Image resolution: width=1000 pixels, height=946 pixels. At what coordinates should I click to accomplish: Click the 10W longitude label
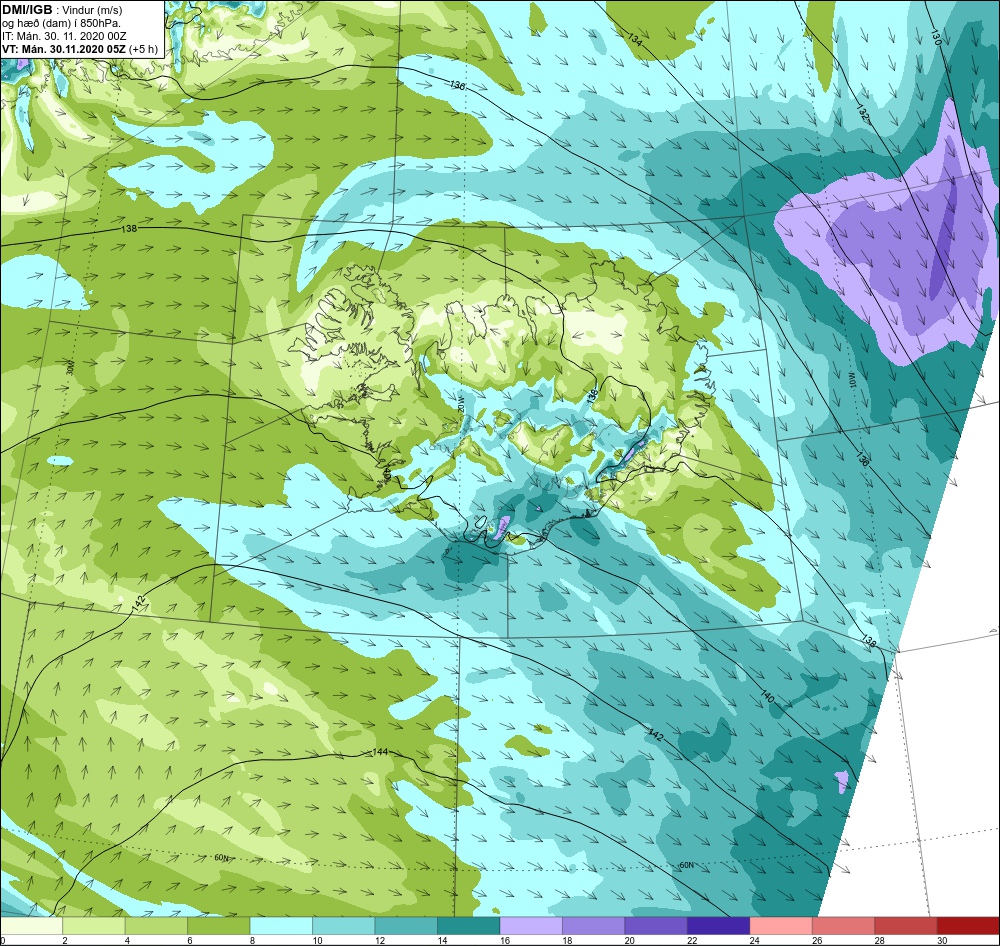853,381
